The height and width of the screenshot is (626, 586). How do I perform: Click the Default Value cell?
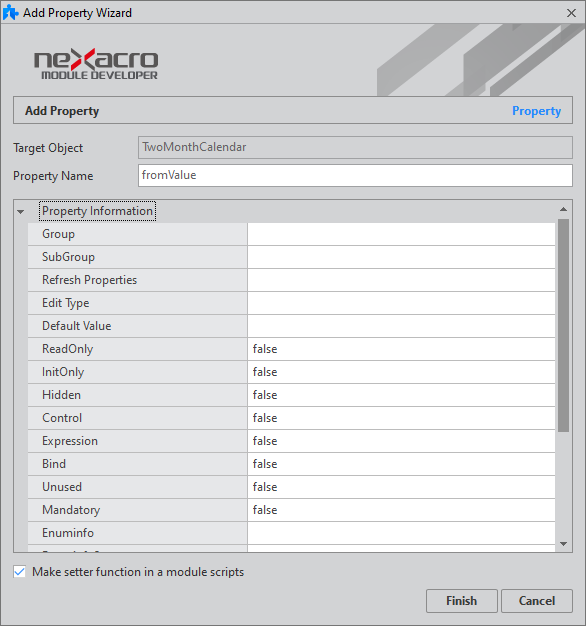coord(401,326)
